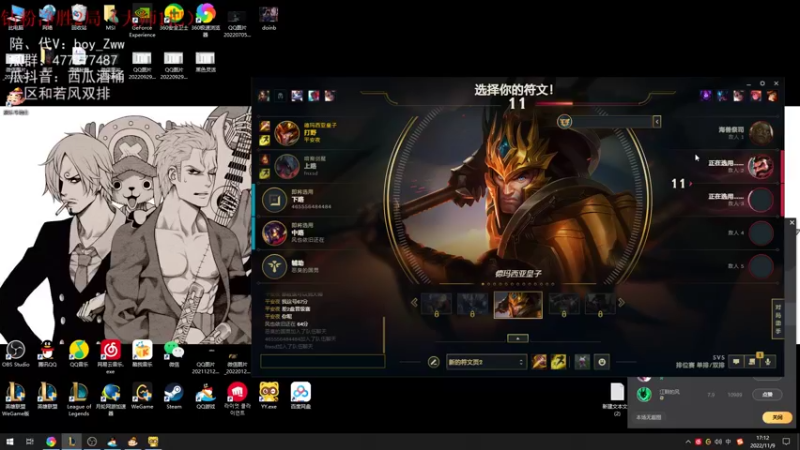Show next skins with right arrow

621,303
